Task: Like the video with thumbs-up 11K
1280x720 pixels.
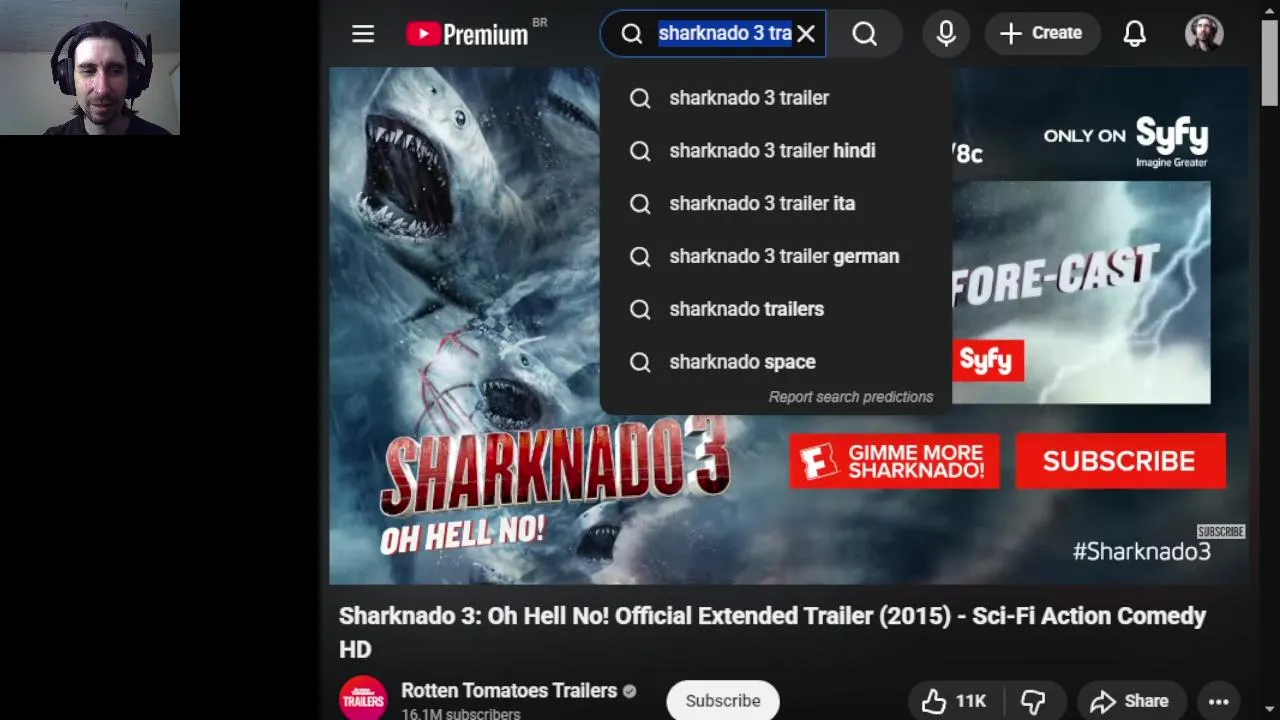Action: click(954, 701)
